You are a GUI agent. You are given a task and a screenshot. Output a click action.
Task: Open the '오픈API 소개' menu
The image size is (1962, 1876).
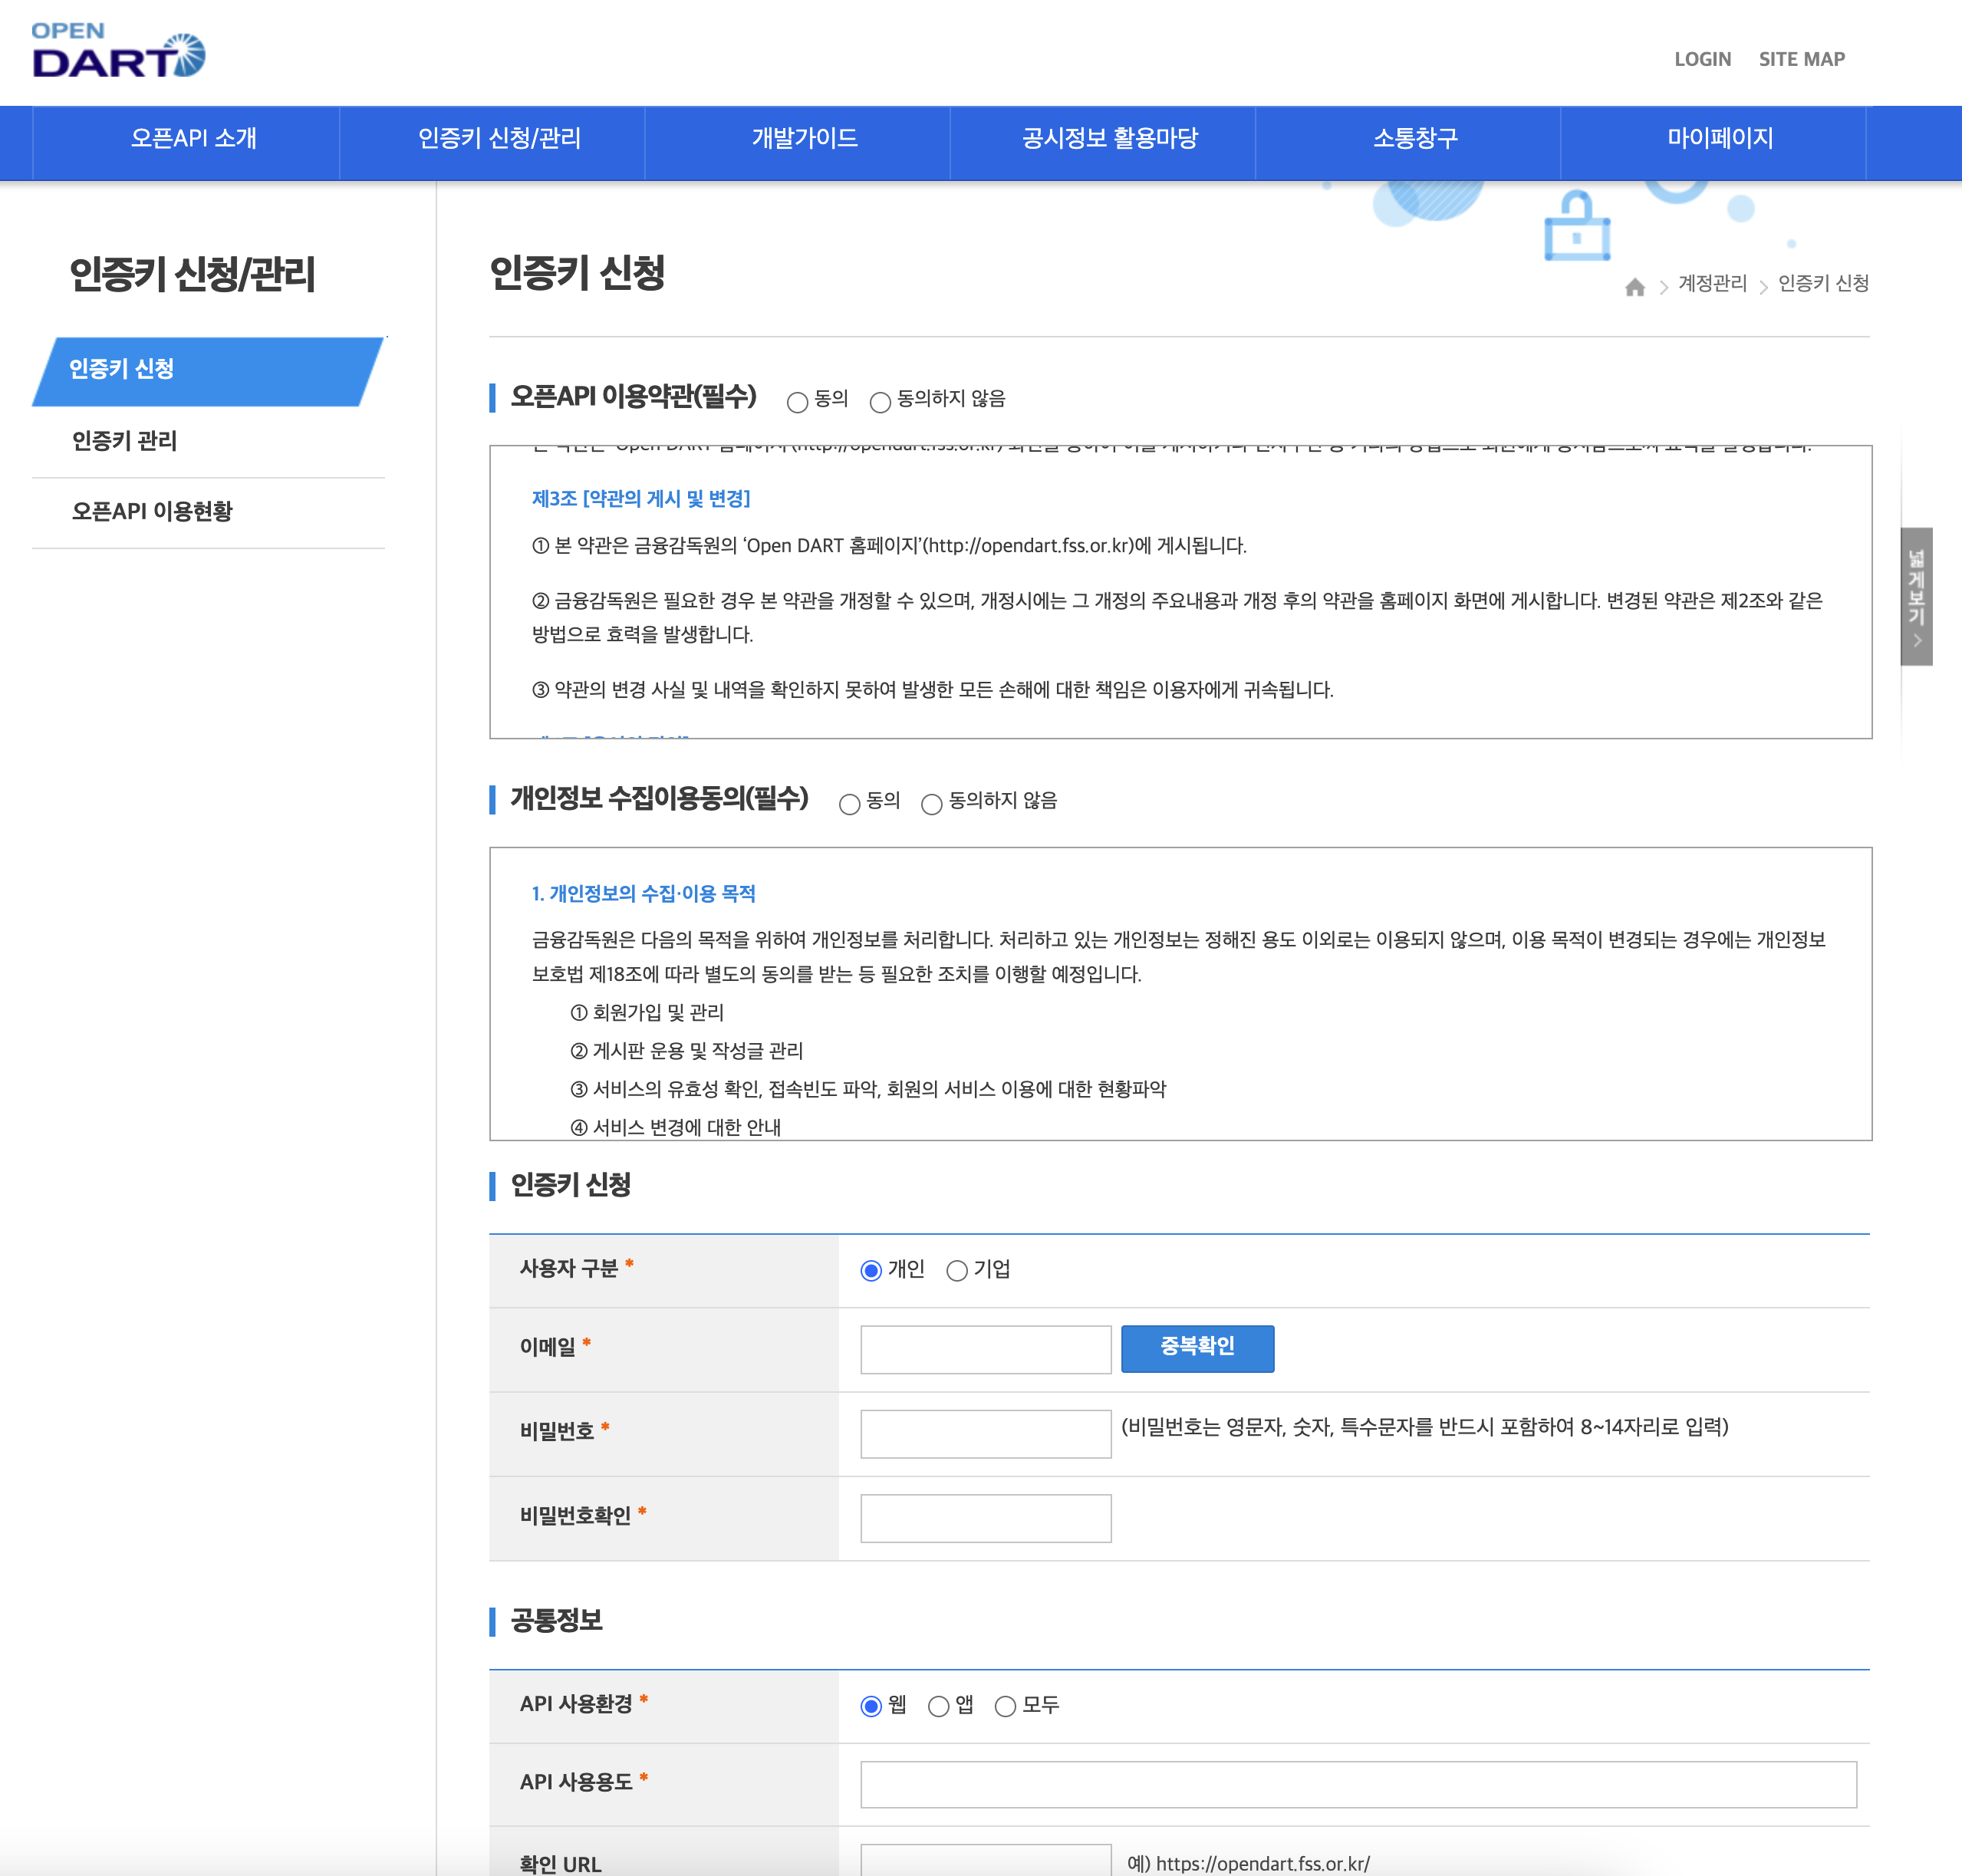click(193, 138)
